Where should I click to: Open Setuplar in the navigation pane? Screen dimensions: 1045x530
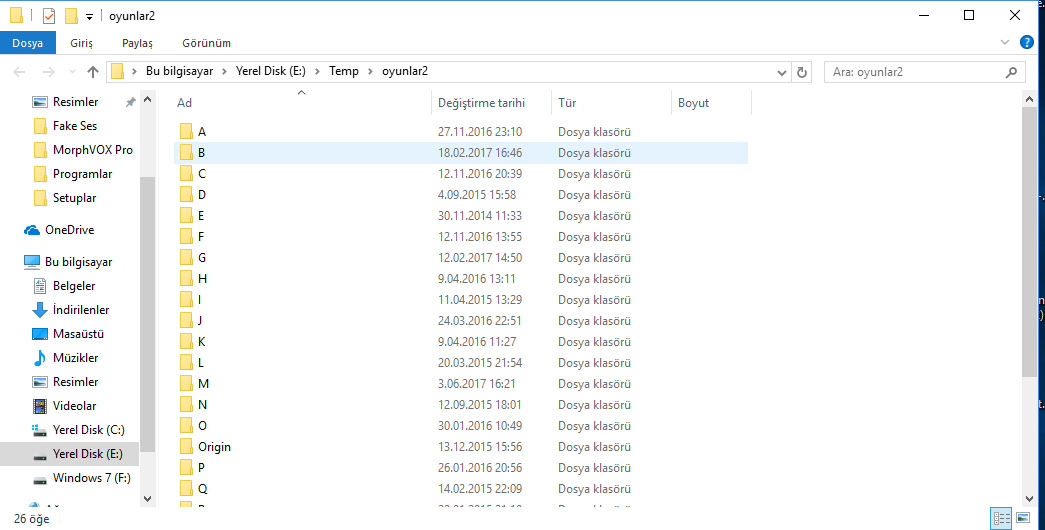click(75, 198)
